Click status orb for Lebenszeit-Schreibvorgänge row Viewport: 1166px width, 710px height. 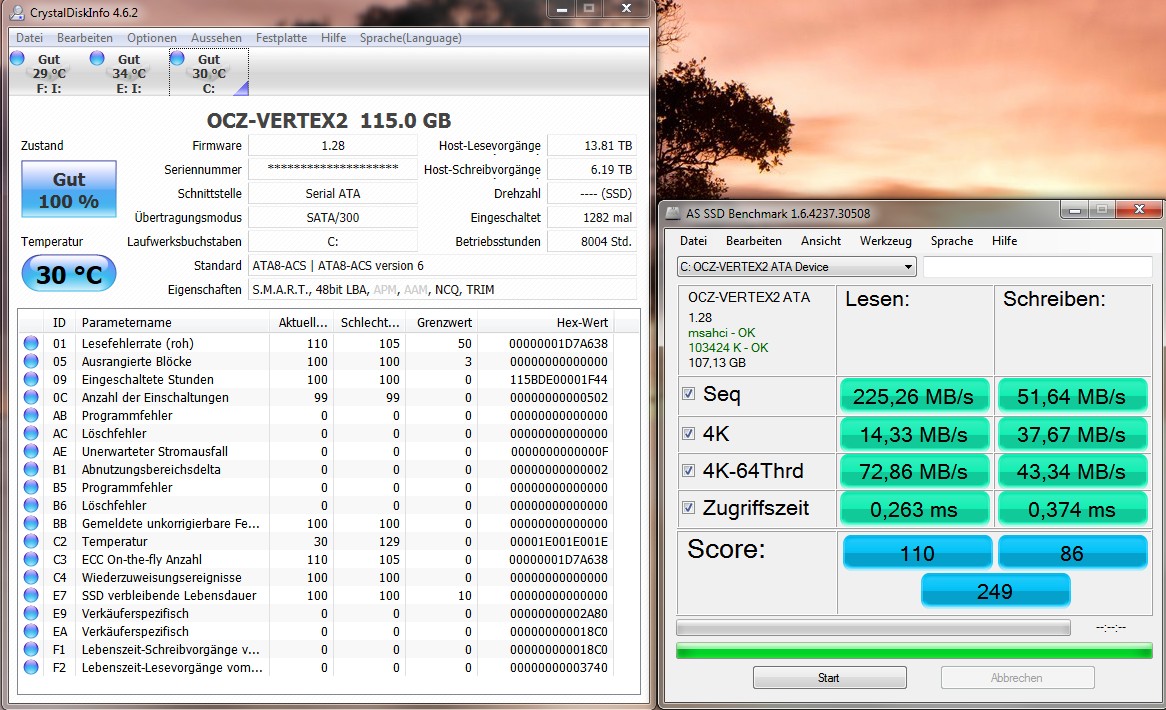click(x=31, y=649)
